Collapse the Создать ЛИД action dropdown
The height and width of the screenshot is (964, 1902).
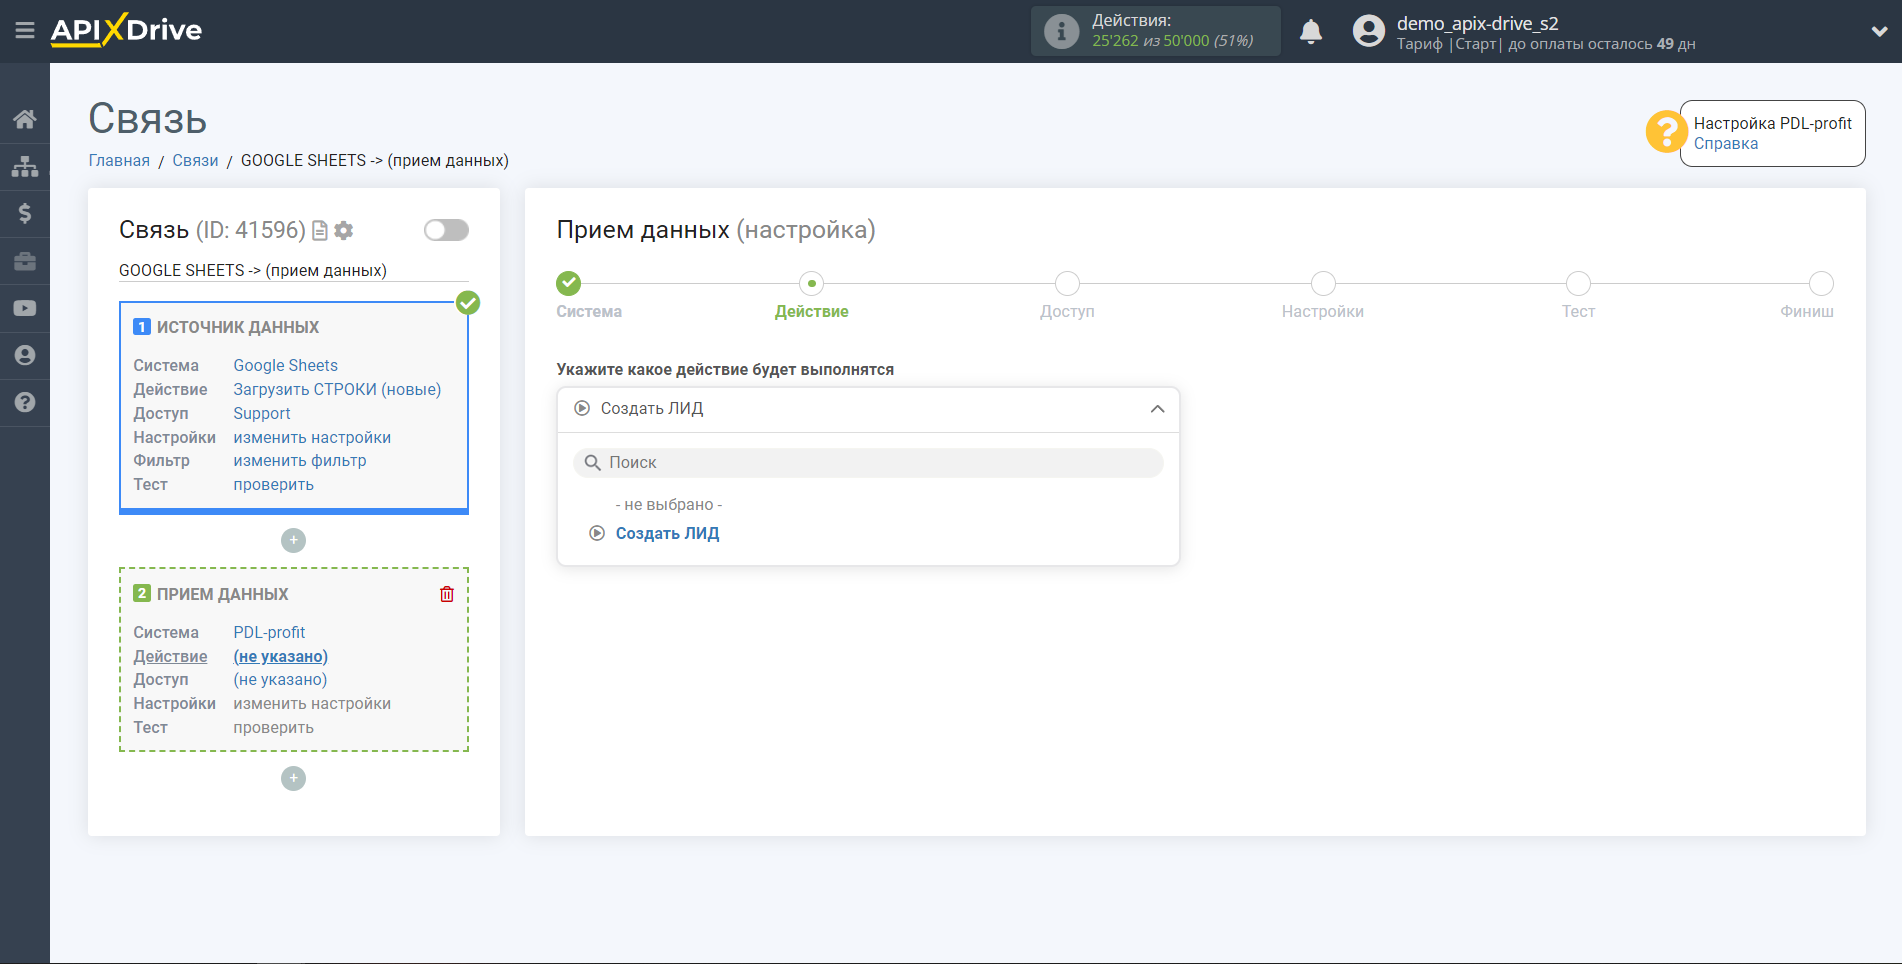(868, 409)
